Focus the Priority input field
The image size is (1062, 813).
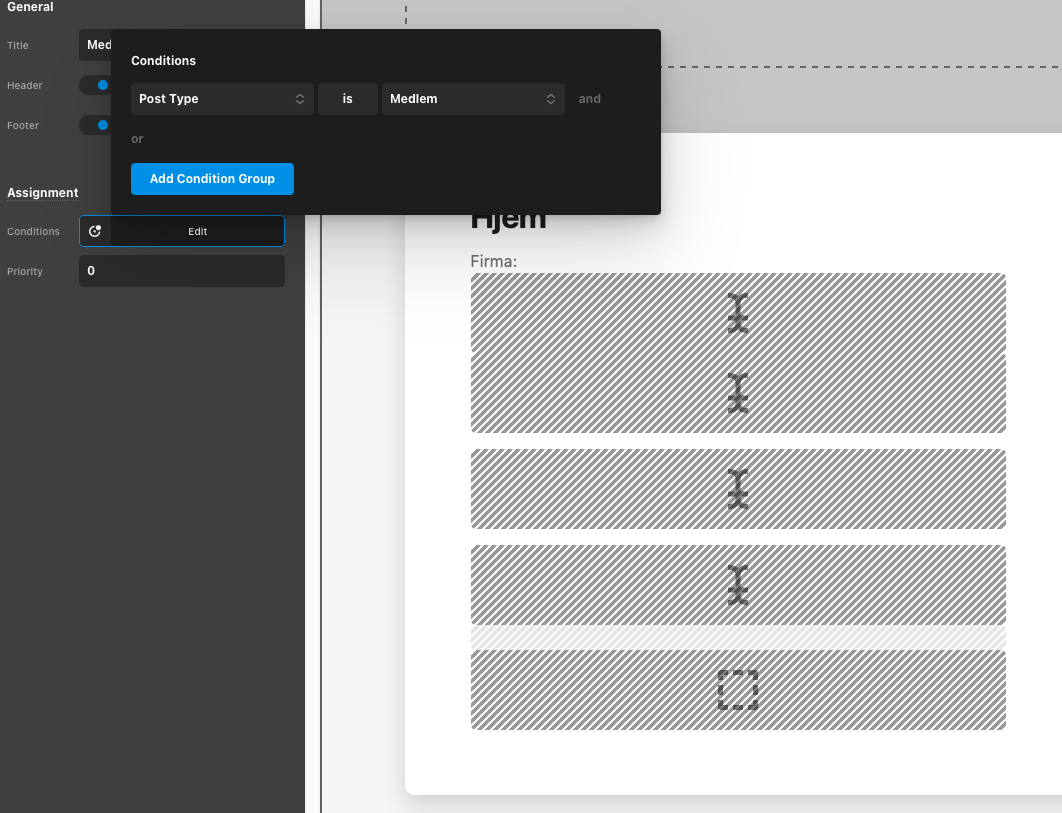click(x=182, y=271)
